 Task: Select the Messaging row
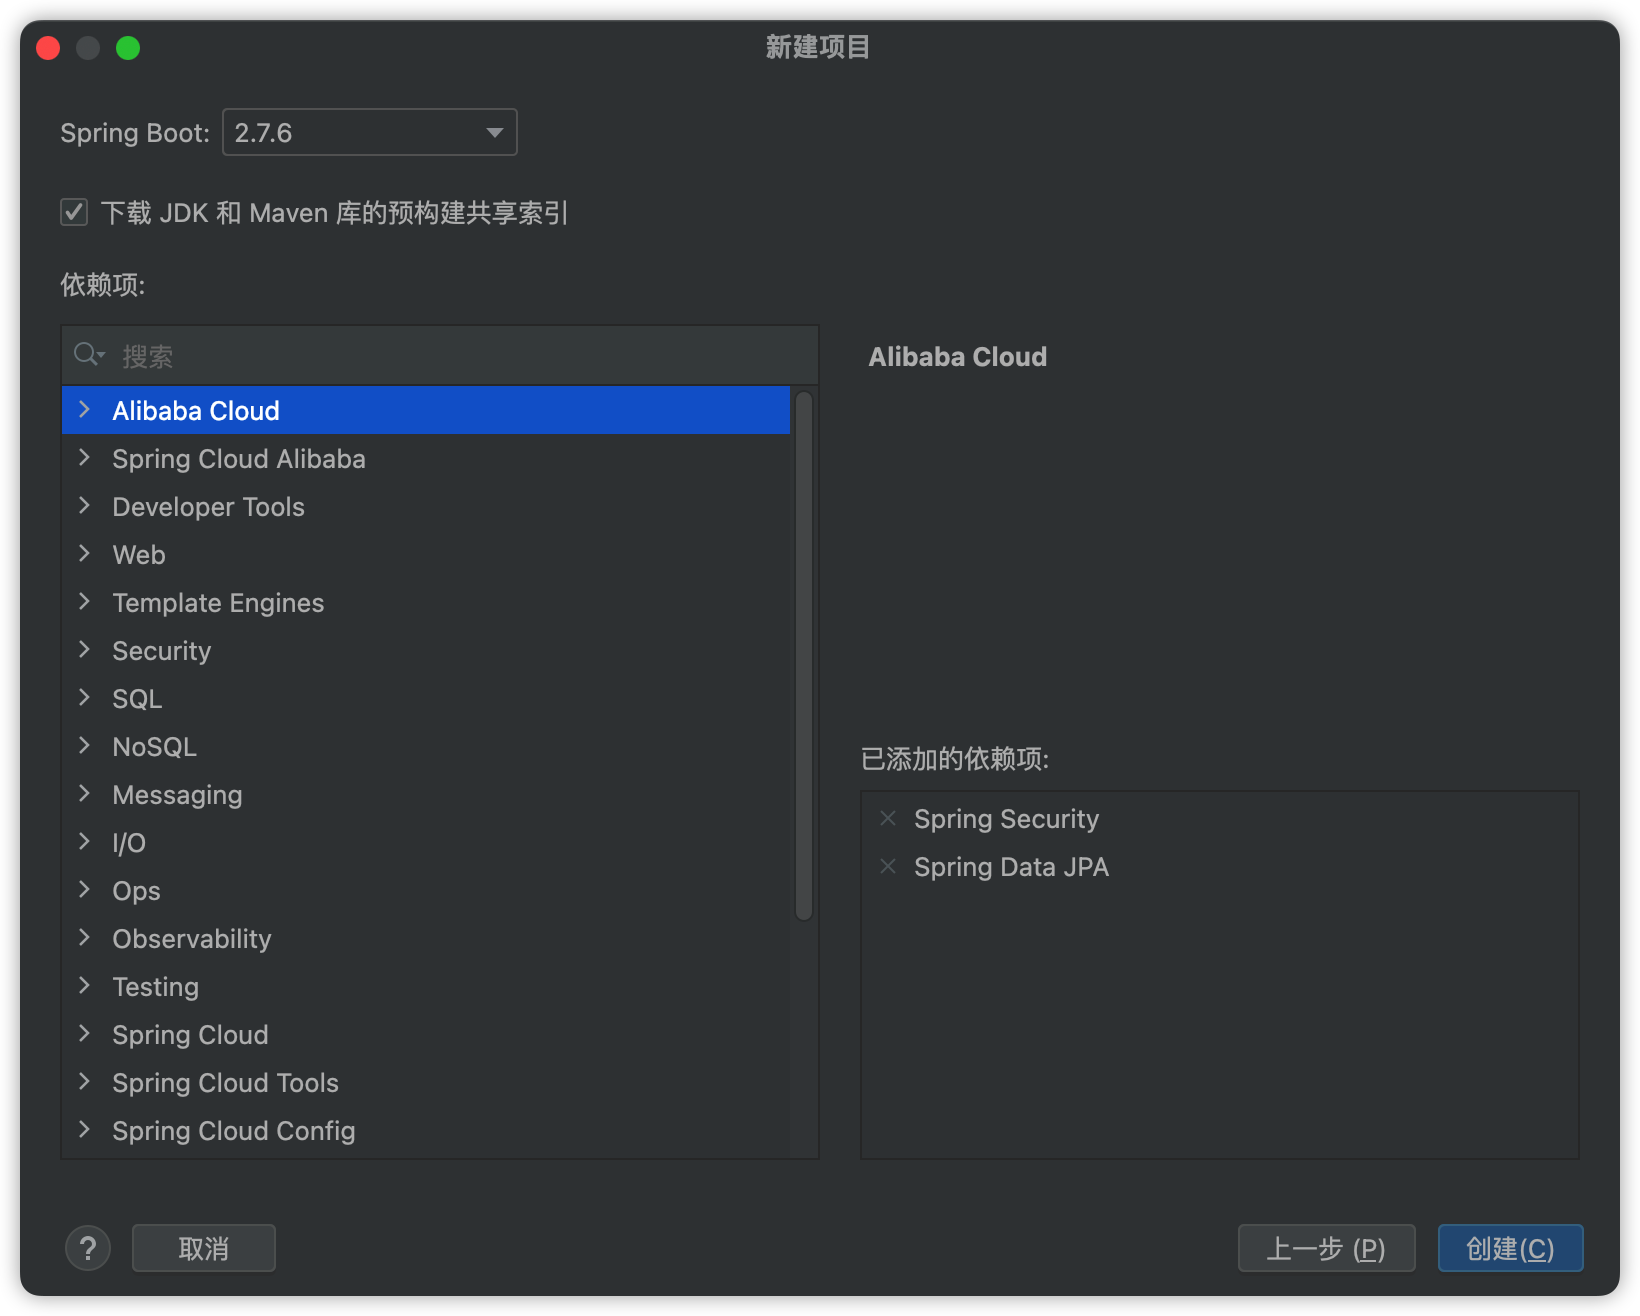click(426, 794)
